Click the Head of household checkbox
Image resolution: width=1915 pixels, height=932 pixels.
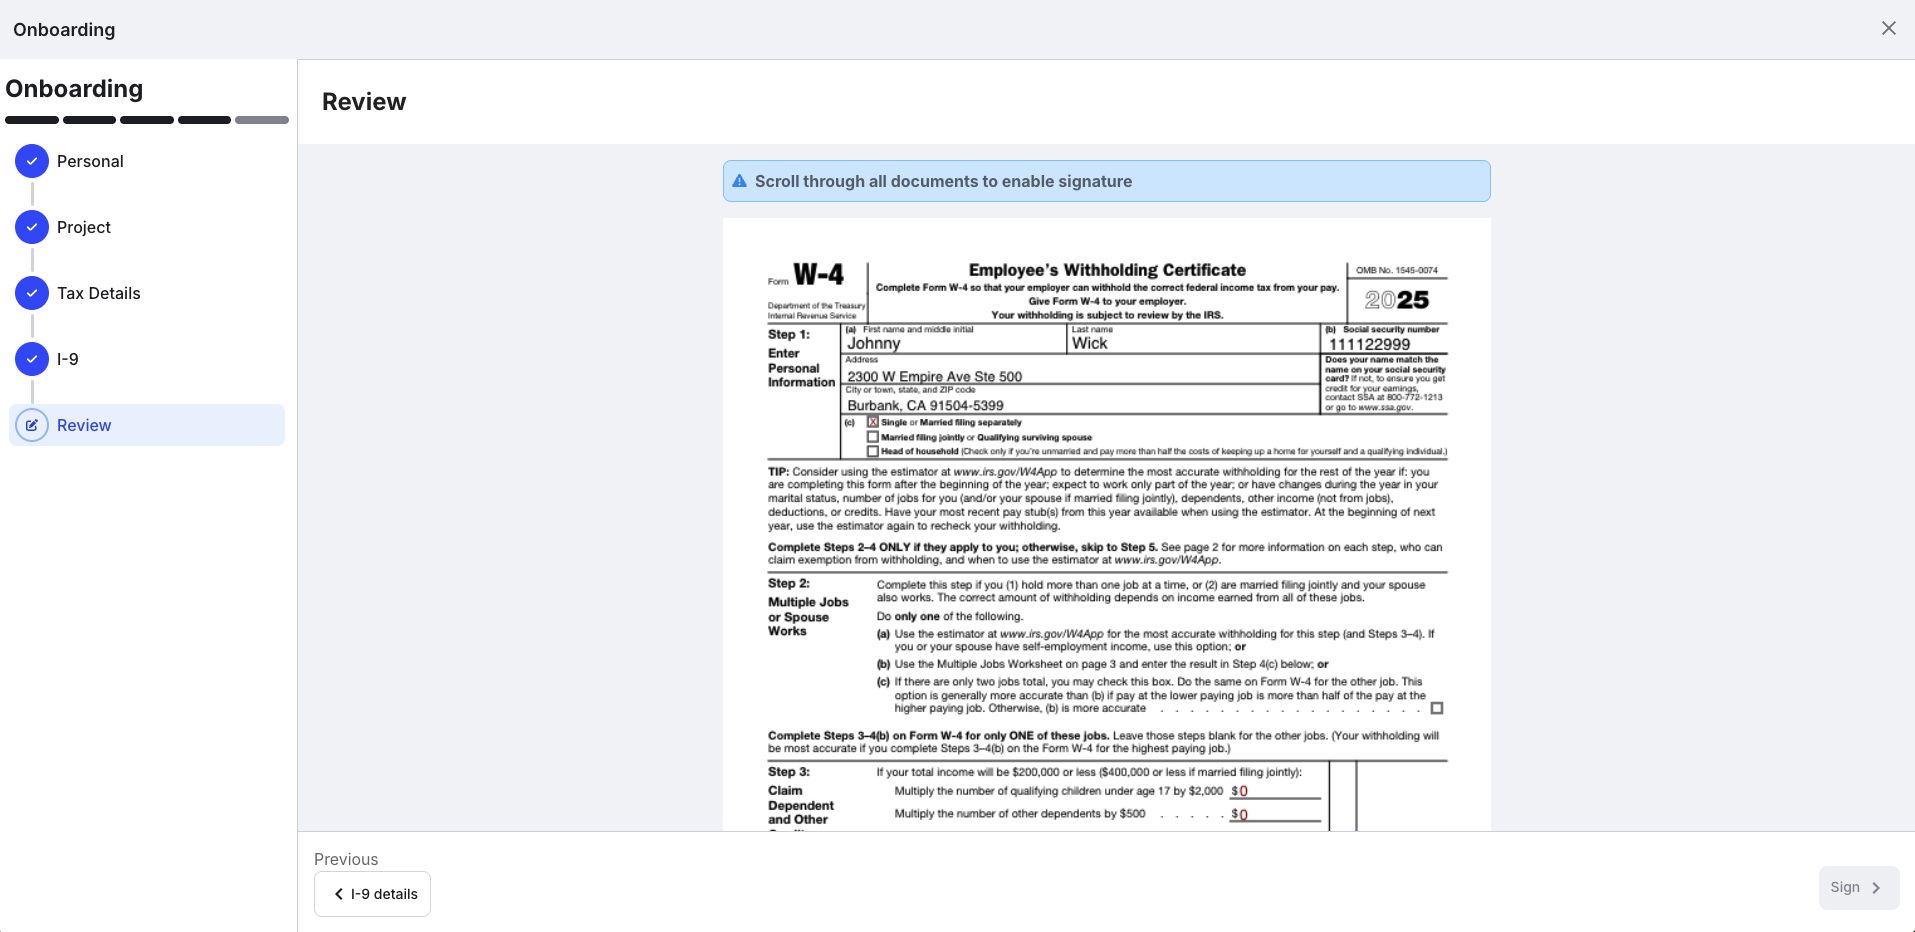pos(873,451)
